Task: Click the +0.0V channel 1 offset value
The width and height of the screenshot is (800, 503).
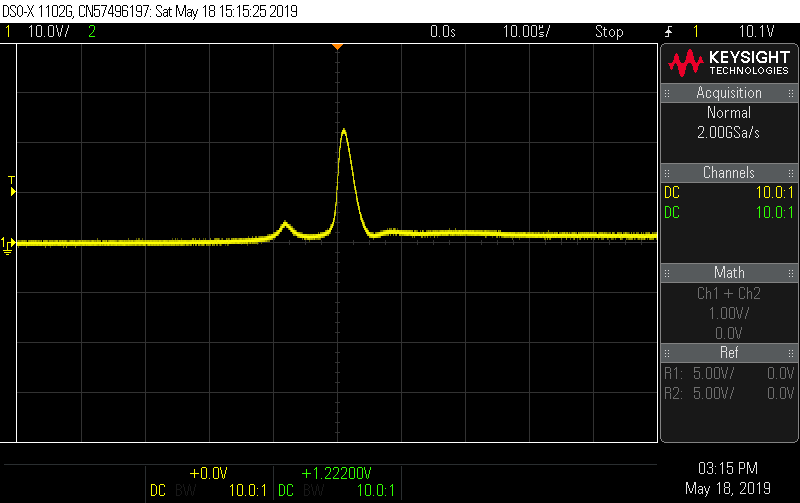Action: point(208,473)
